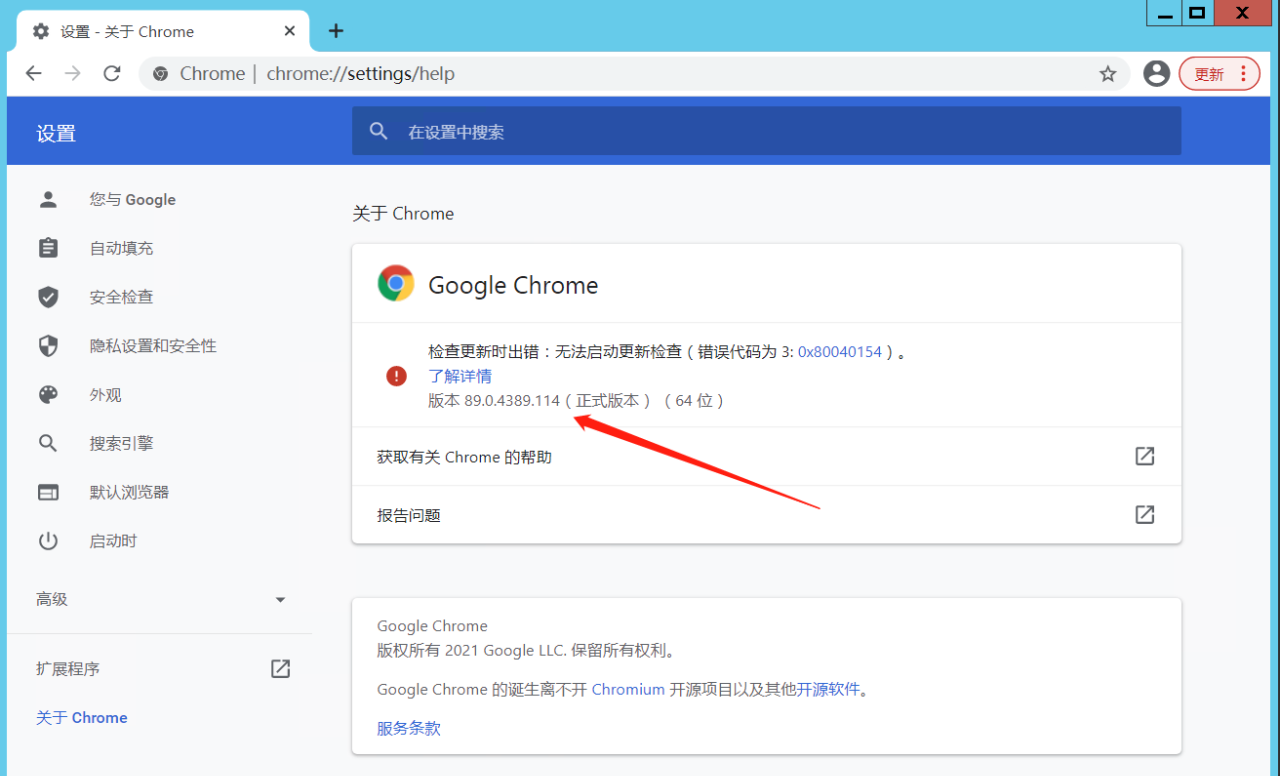The height and width of the screenshot is (776, 1280).
Task: Open 报告问题 external link icon
Action: pyautogui.click(x=1145, y=514)
